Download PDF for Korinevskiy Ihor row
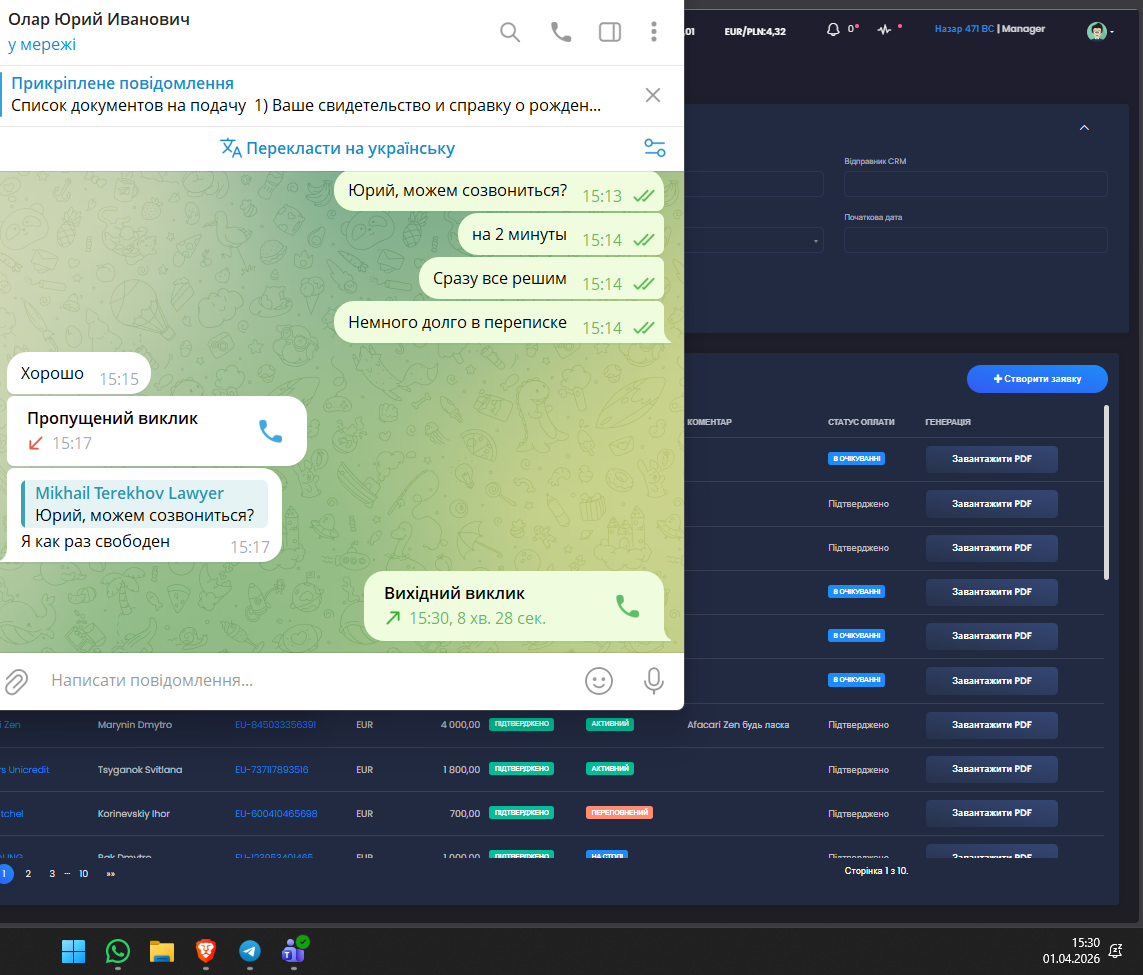The width and height of the screenshot is (1143, 975). point(991,813)
